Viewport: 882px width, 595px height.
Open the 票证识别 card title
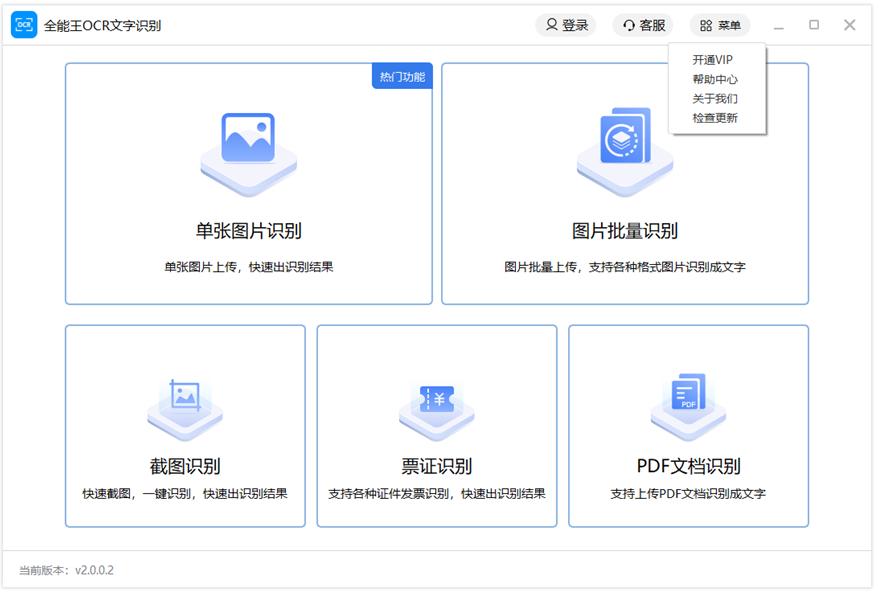437,466
